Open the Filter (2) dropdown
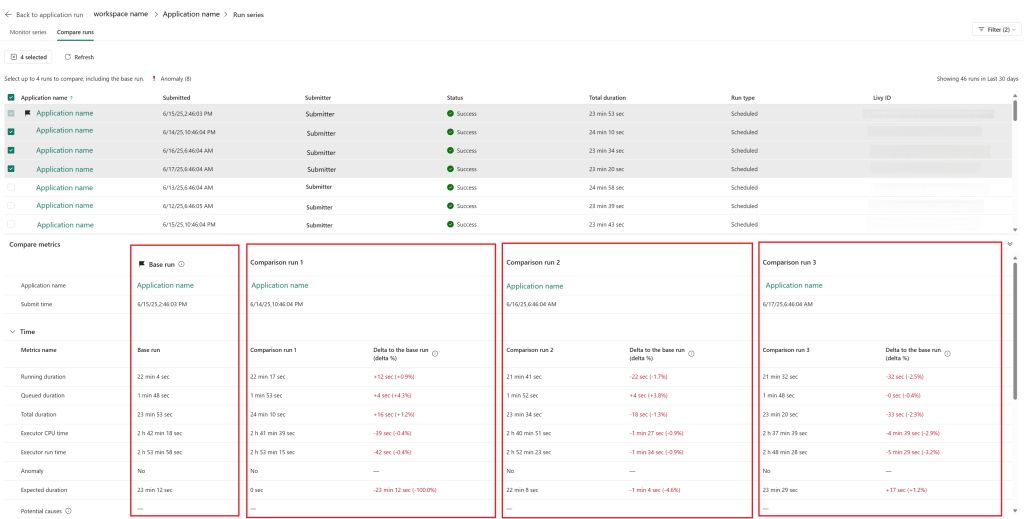This screenshot has width=1024, height=519. 996,30
